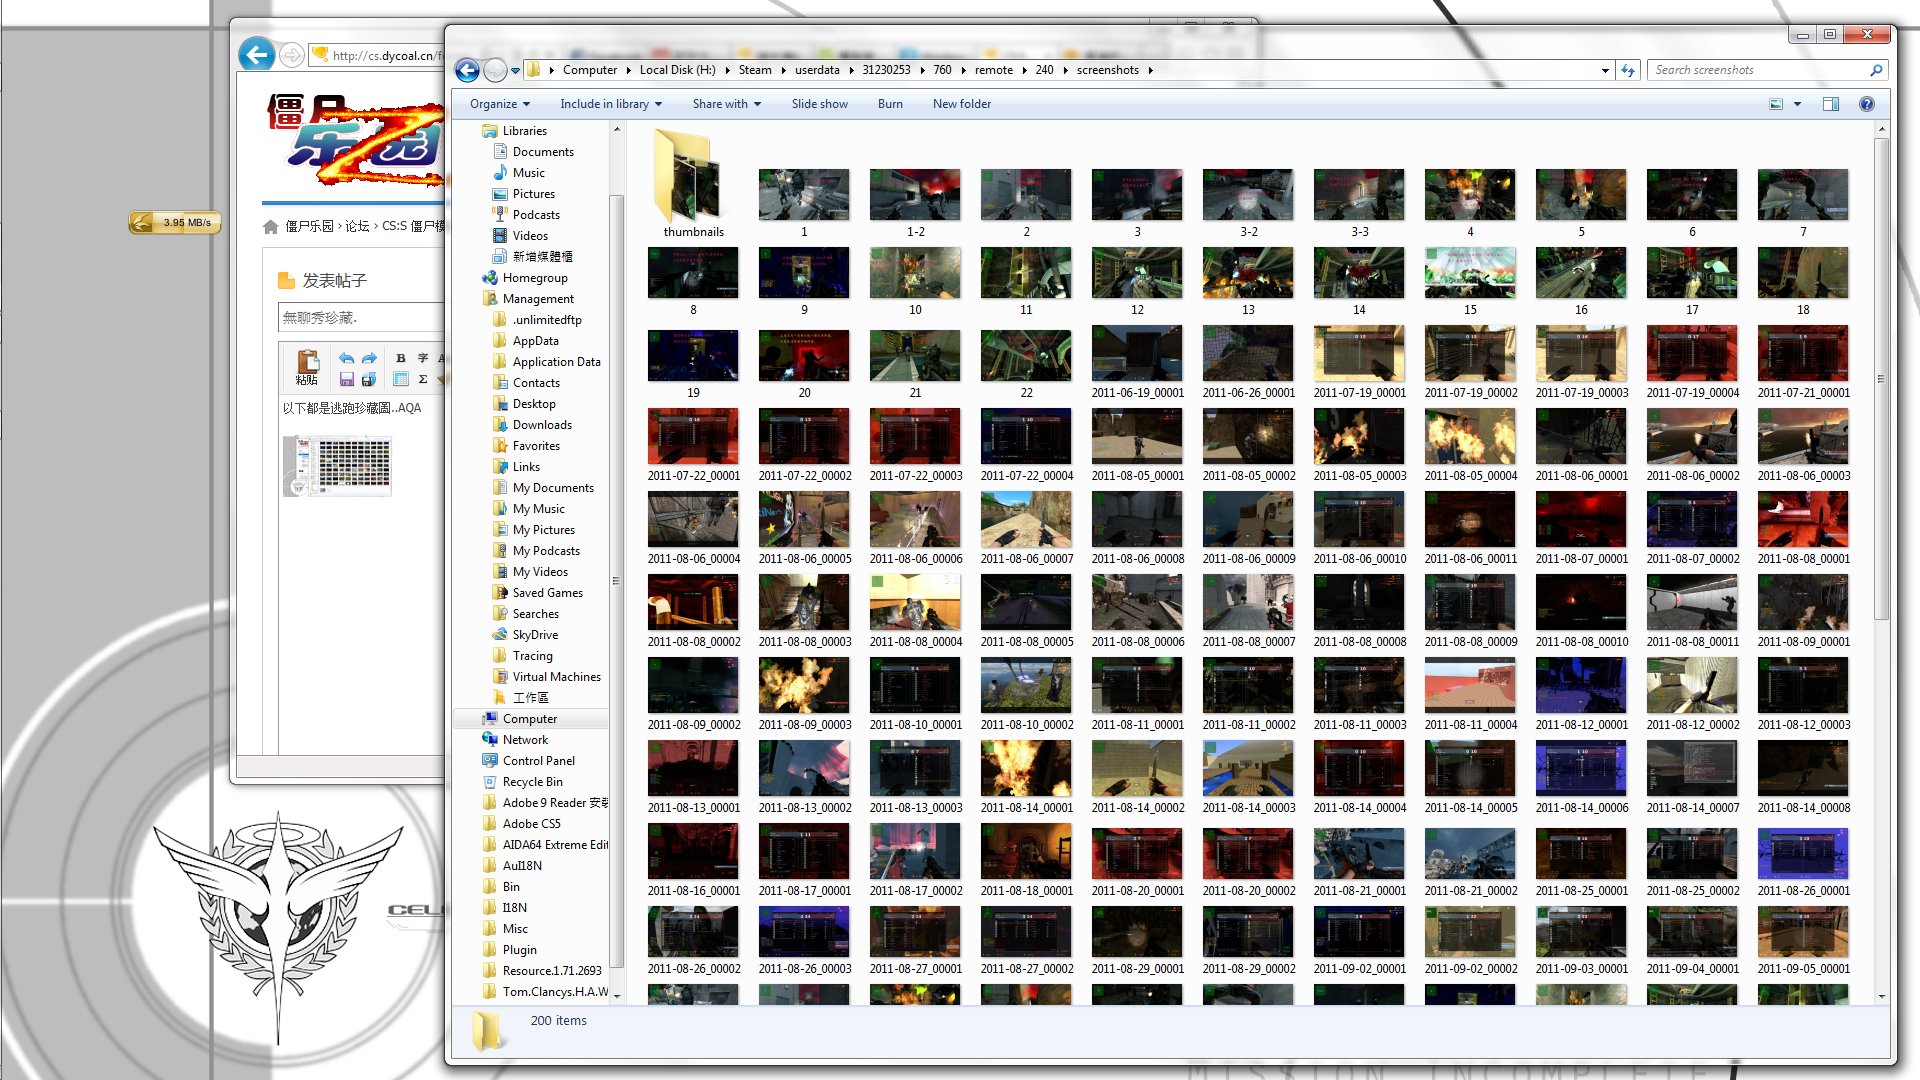The image size is (1920, 1080).
Task: Click the purple save floppy icon
Action: click(x=346, y=380)
